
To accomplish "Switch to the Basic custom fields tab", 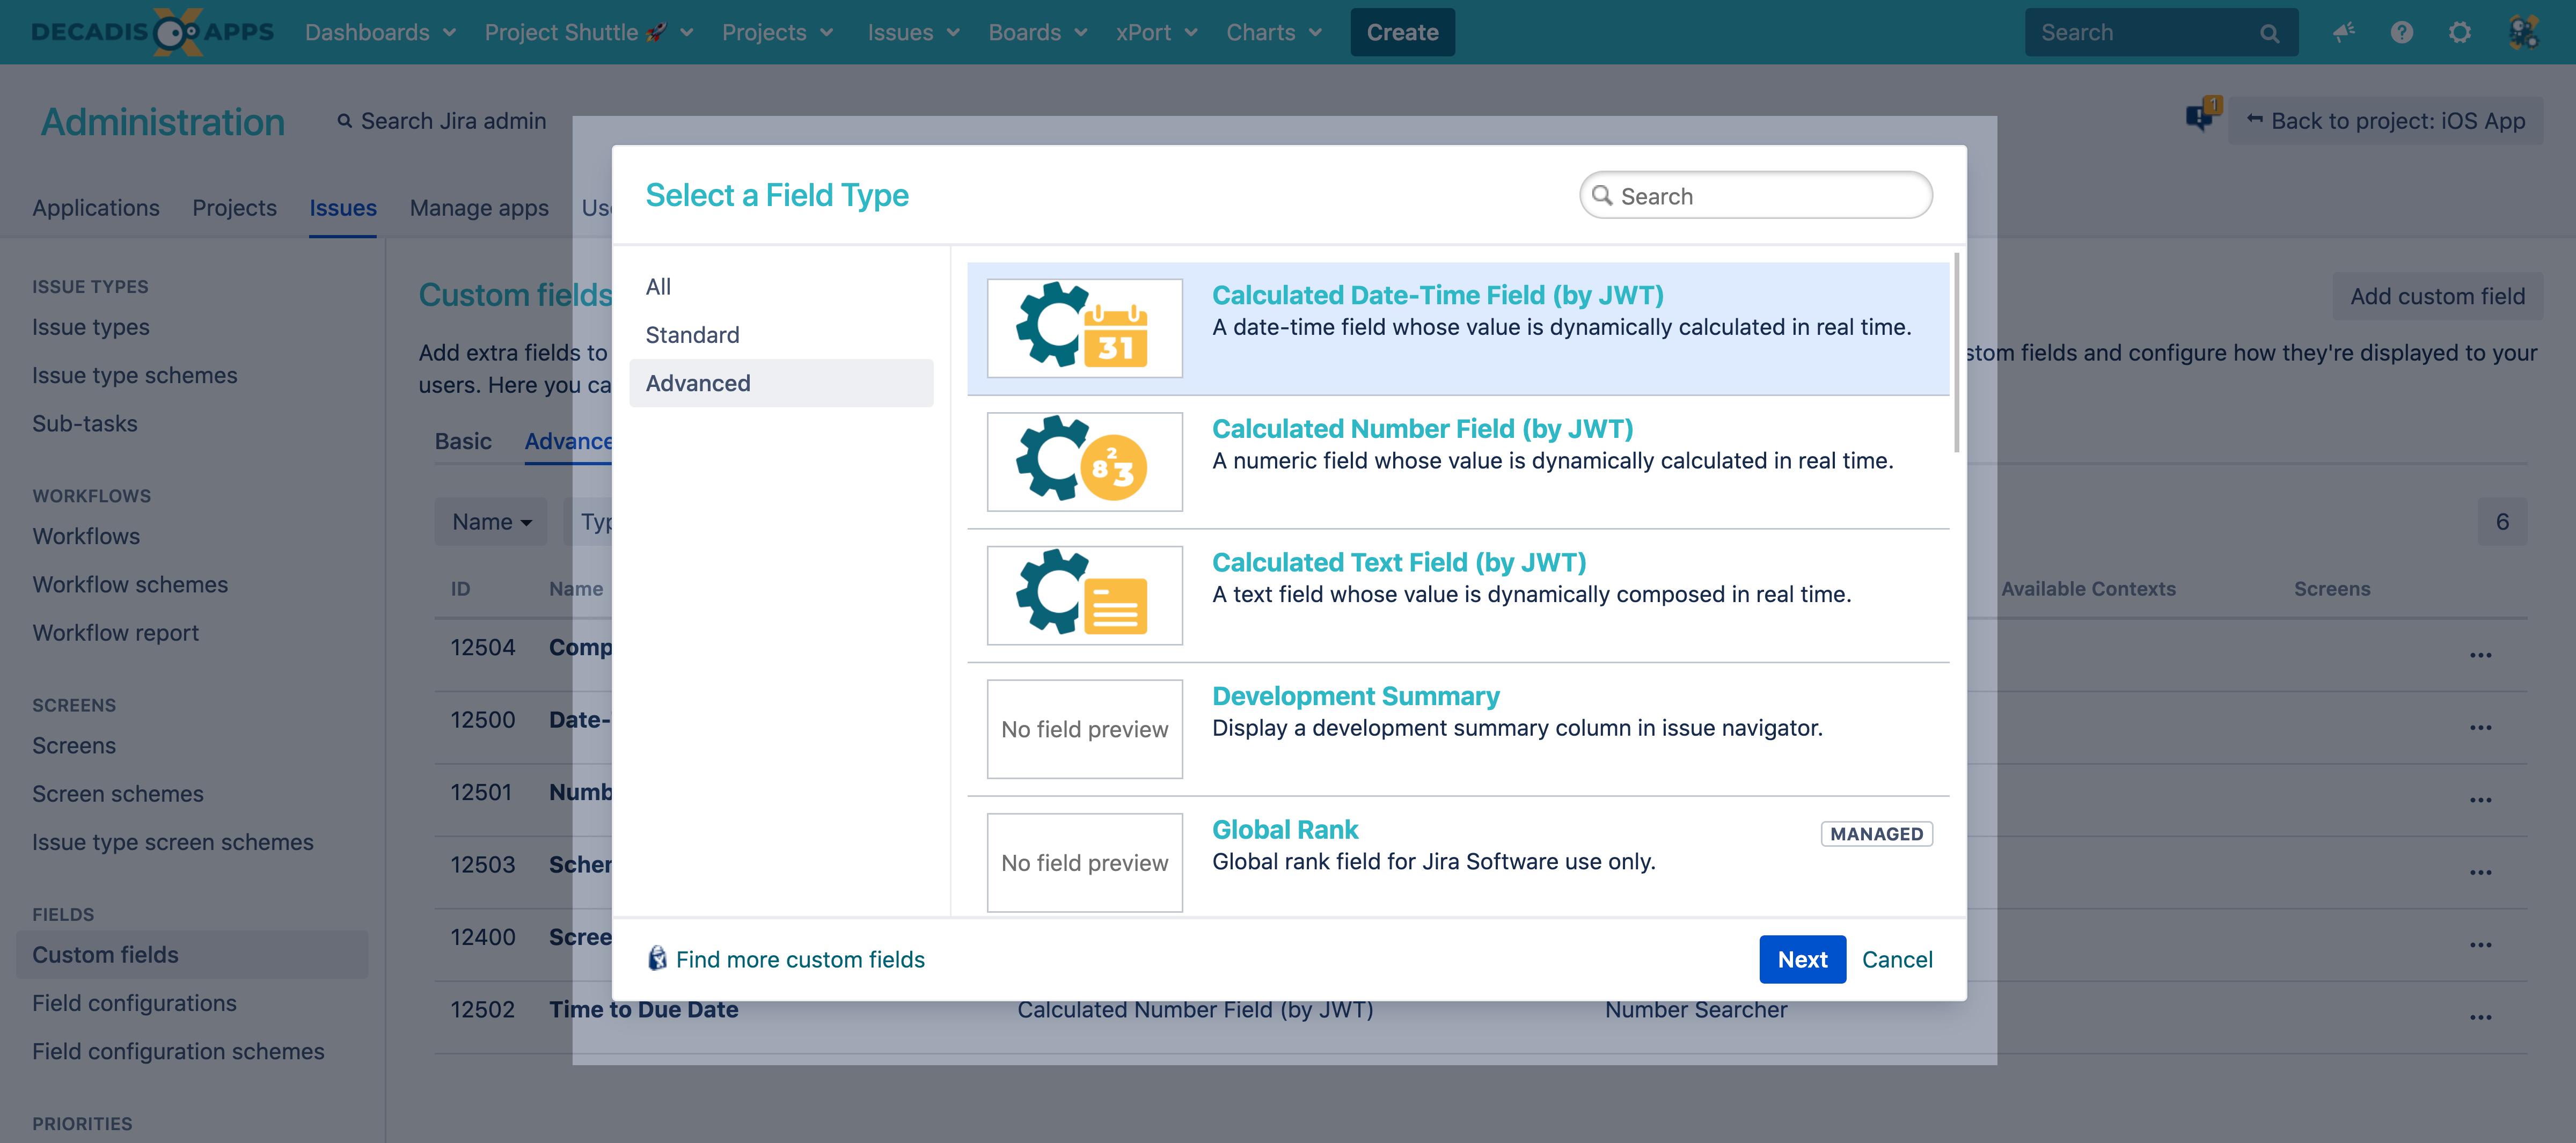I will (463, 441).
